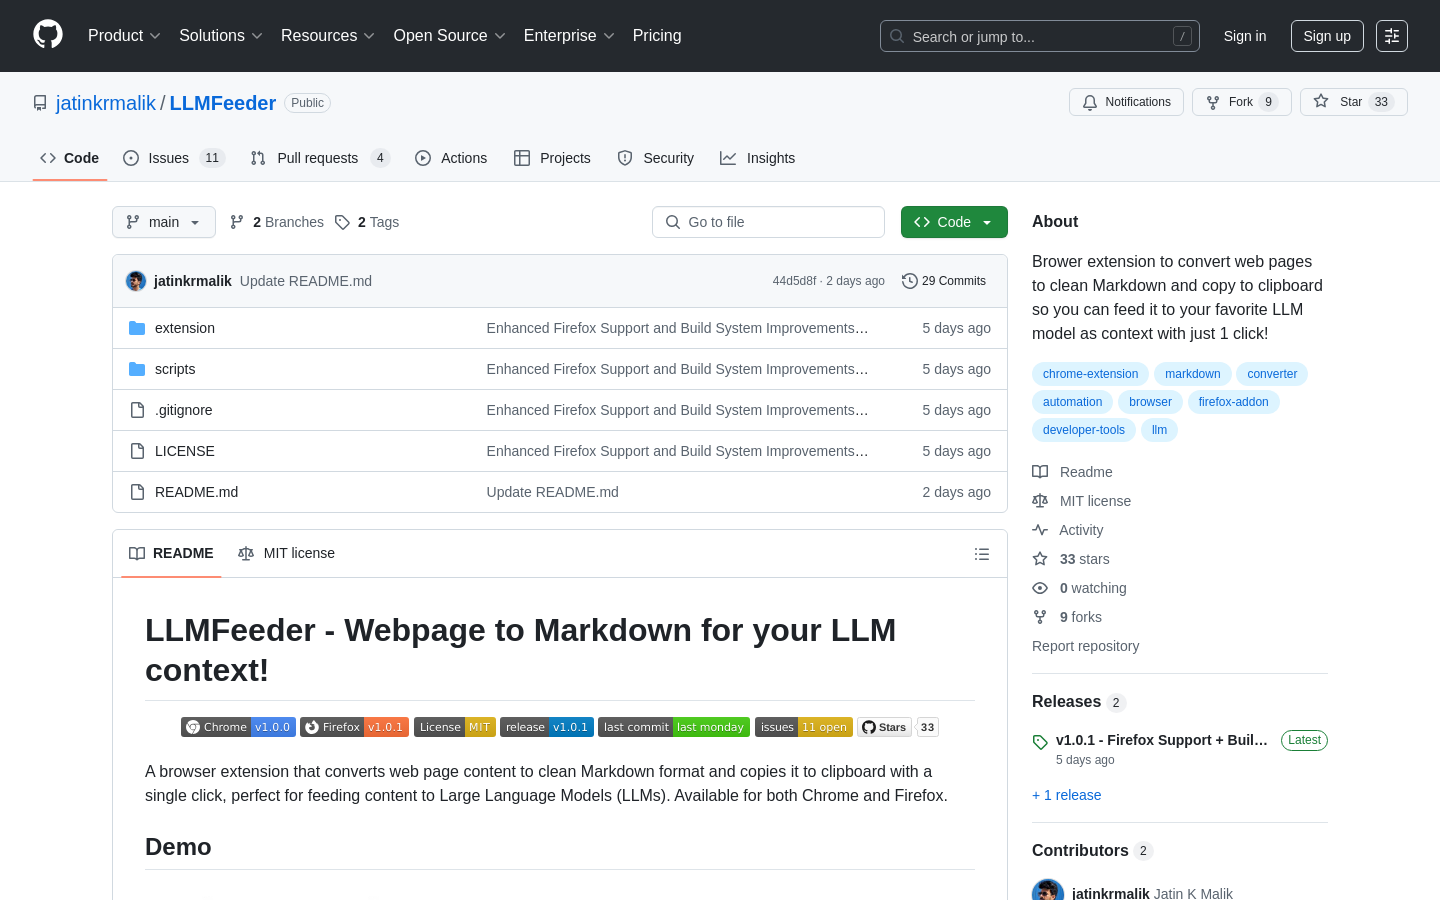Expand the Solutions menu
The image size is (1440, 900).
pos(221,36)
